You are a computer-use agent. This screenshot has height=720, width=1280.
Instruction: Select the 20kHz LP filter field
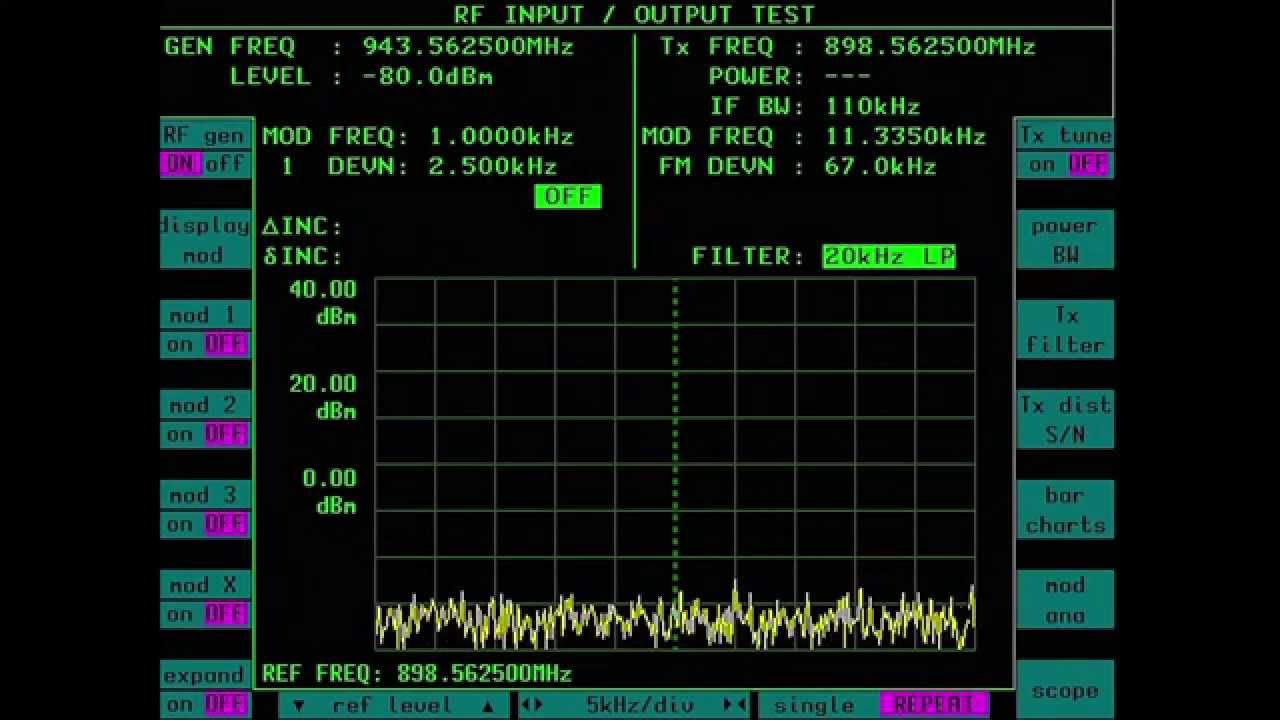coord(889,257)
